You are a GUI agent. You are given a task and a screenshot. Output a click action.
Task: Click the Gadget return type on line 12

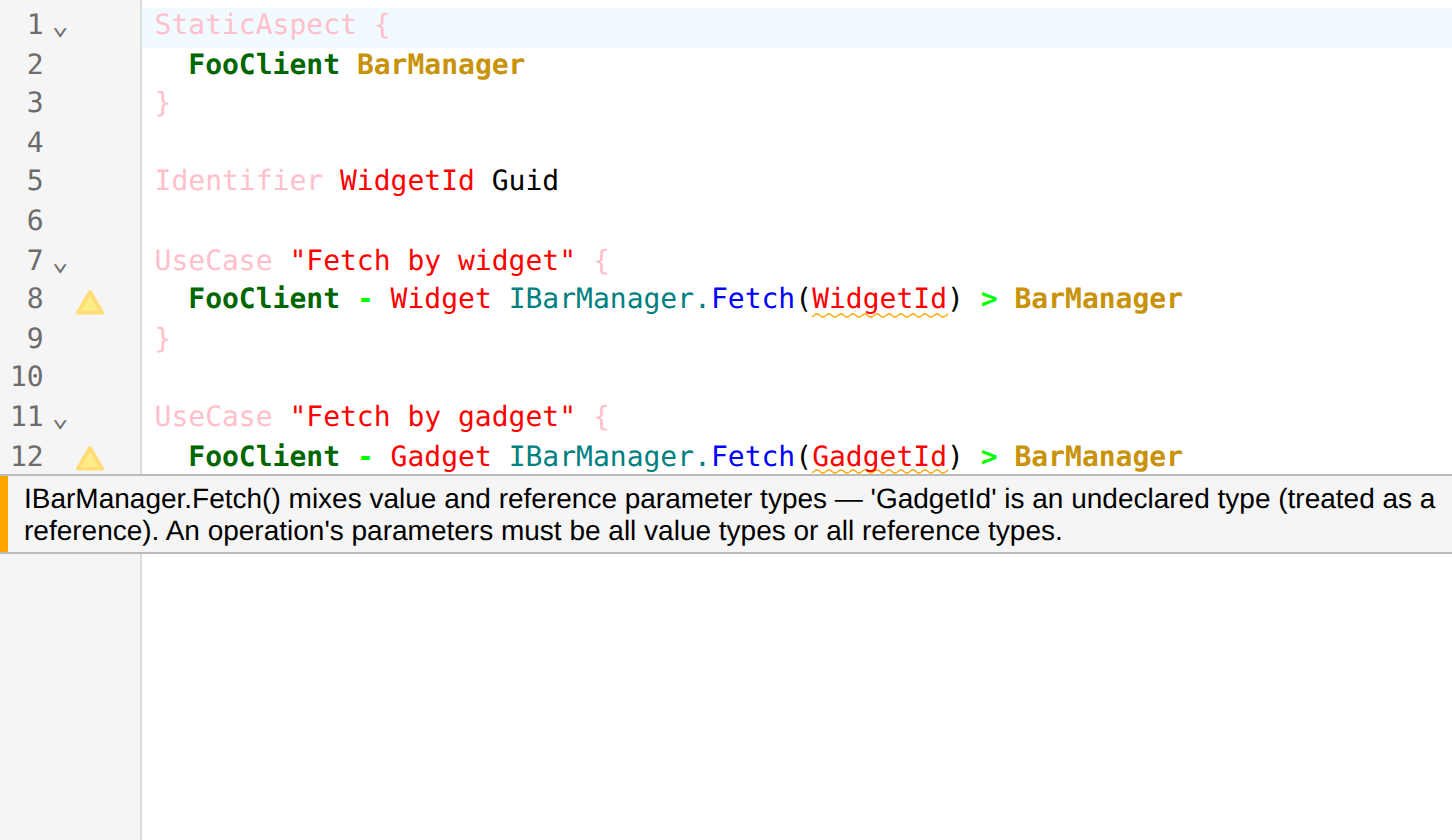[440, 457]
